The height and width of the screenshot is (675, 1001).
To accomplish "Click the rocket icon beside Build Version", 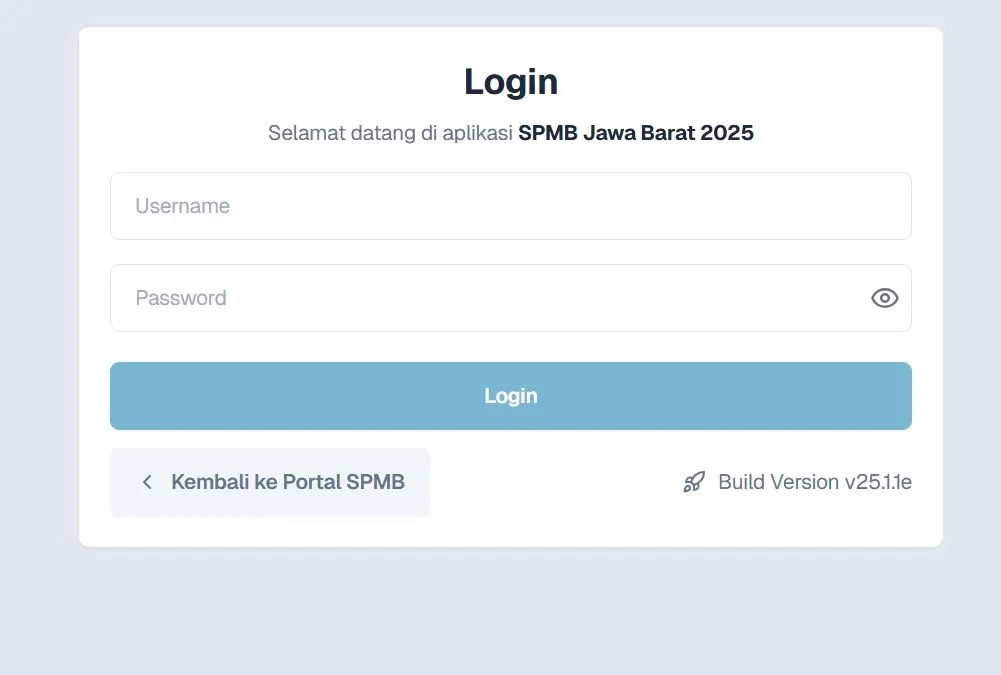I will [694, 482].
